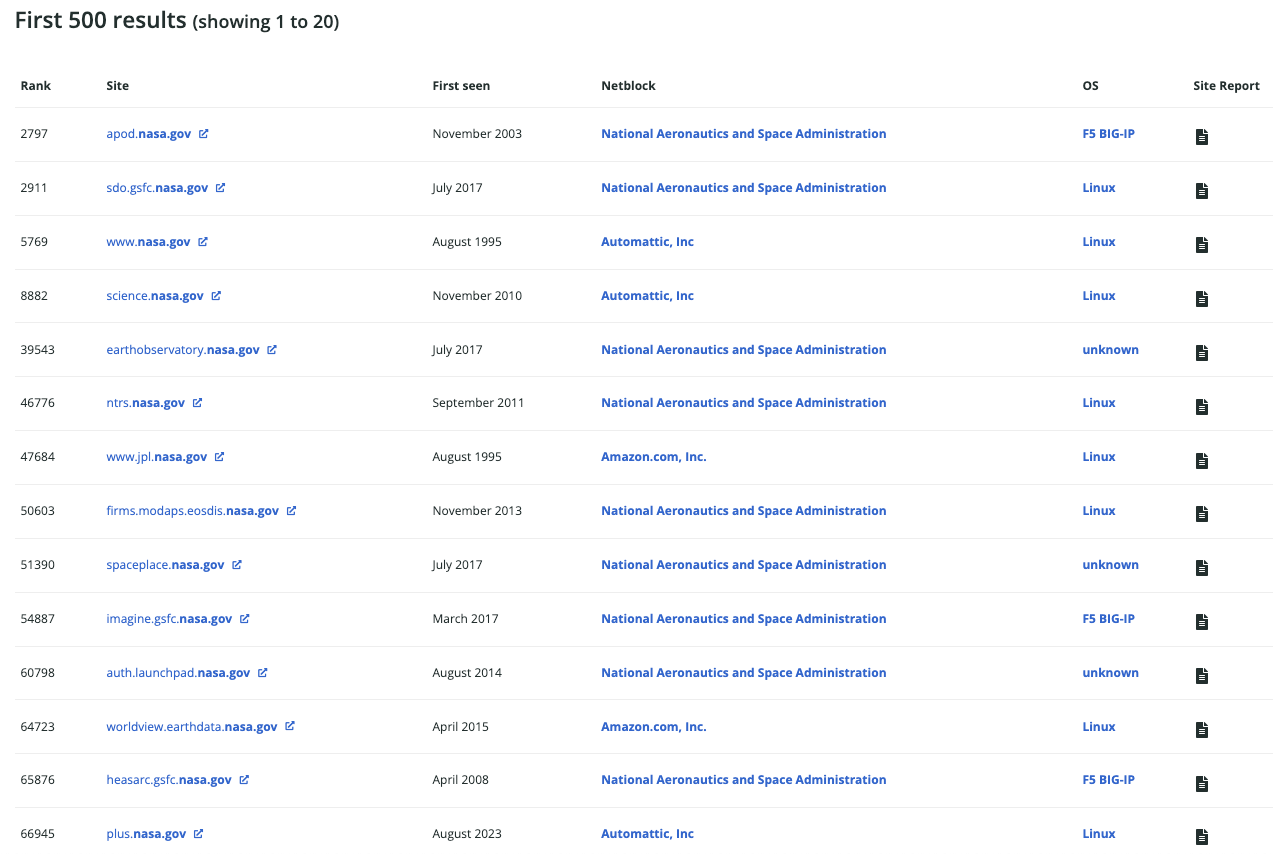Open site report icon for auth.launchpad.nasa.gov
This screenshot has width=1273, height=854.
(x=1202, y=676)
